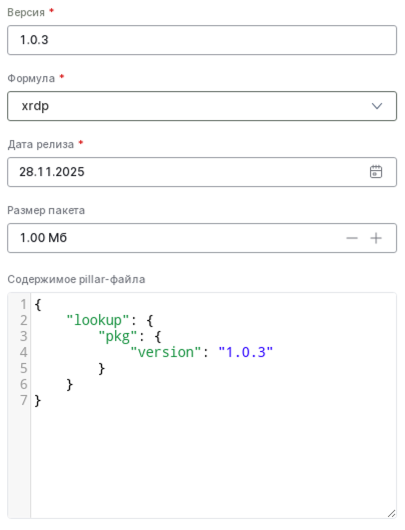Image resolution: width=405 pixels, height=530 pixels.
Task: Click the editor resize handle corner
Action: 391,513
